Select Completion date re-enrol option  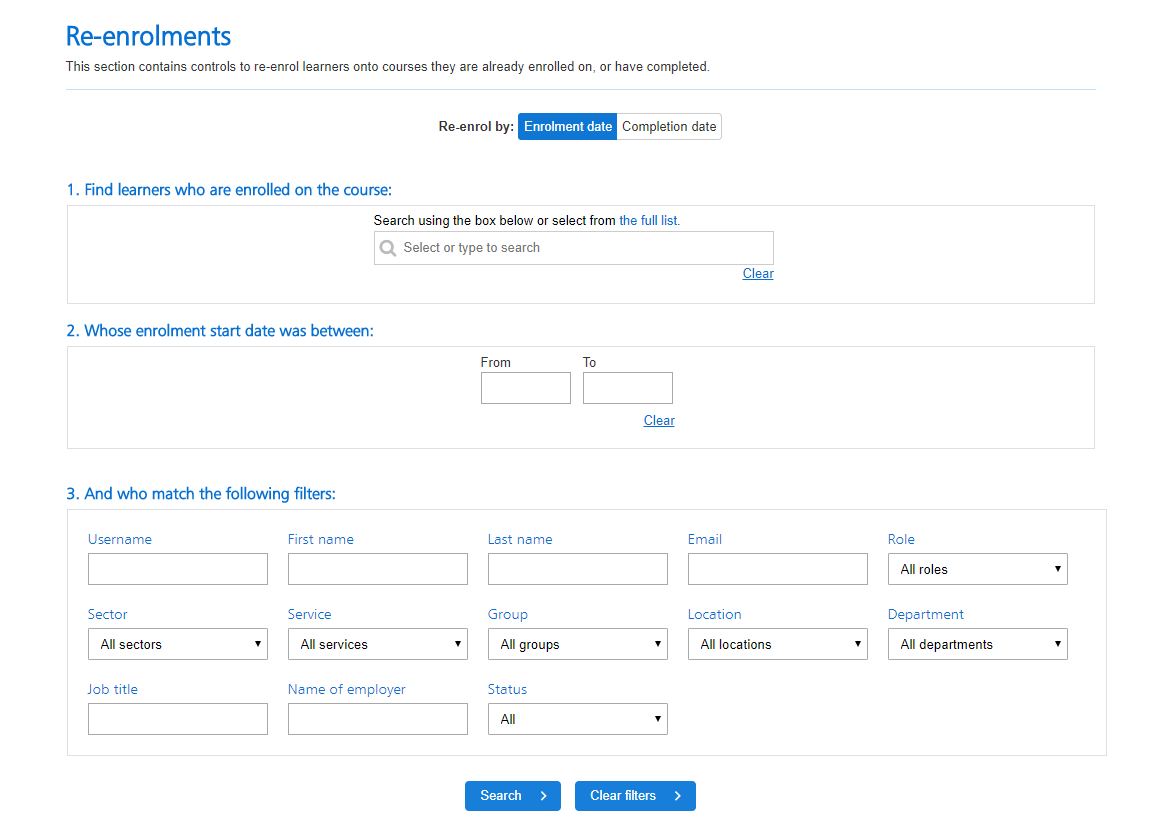point(668,127)
